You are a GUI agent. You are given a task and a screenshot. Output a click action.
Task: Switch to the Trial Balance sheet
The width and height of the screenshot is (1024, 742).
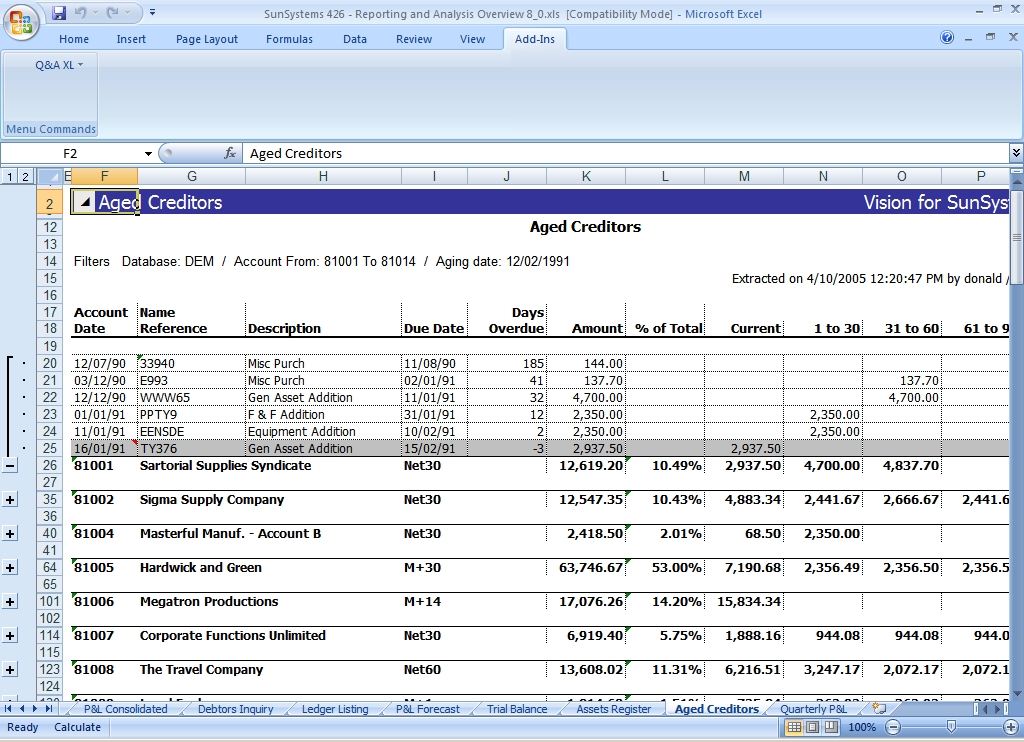517,709
